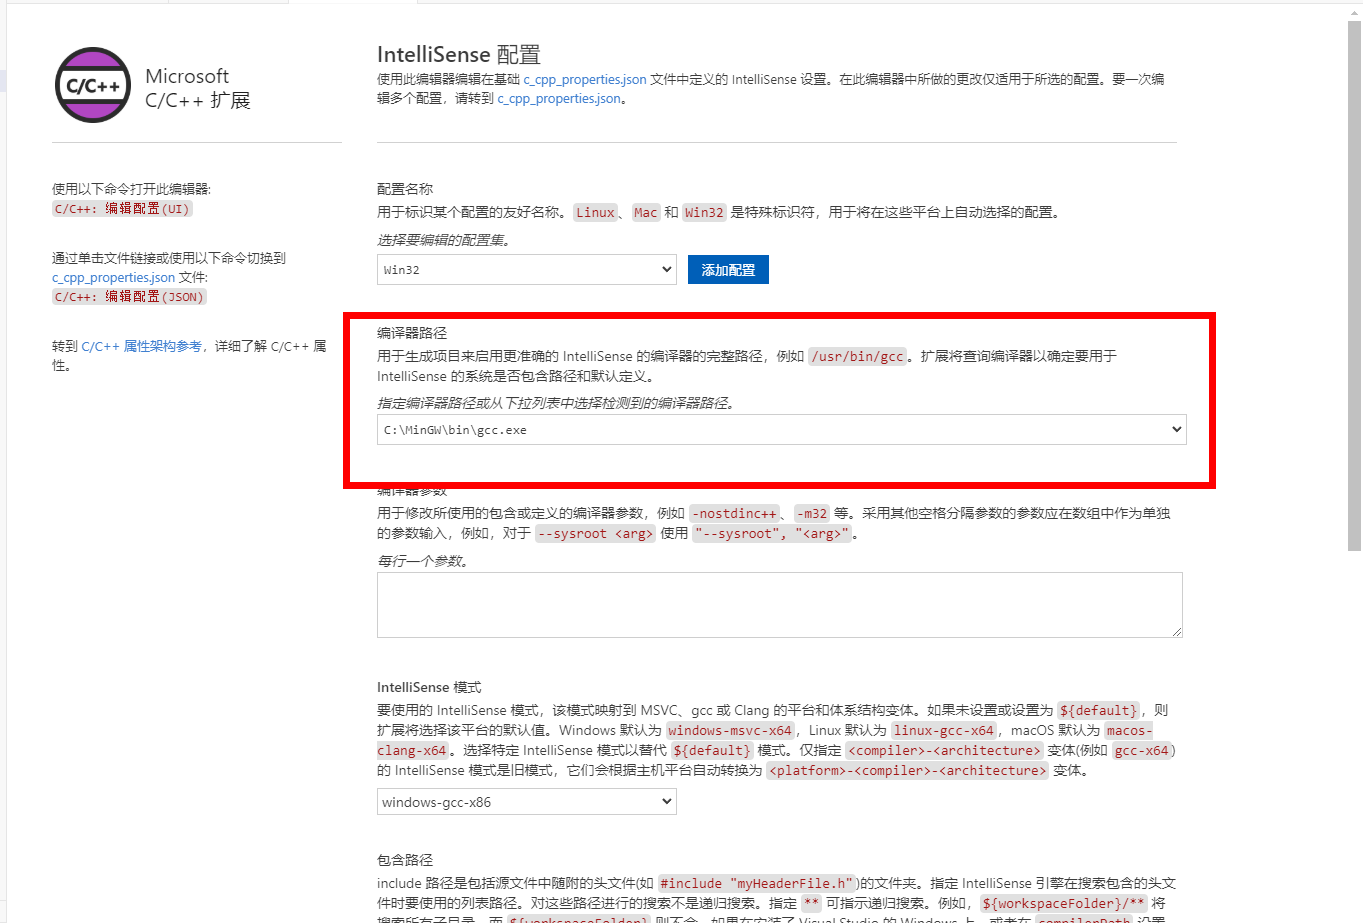
Task: Click the 配置名称 section label
Action: coord(405,188)
